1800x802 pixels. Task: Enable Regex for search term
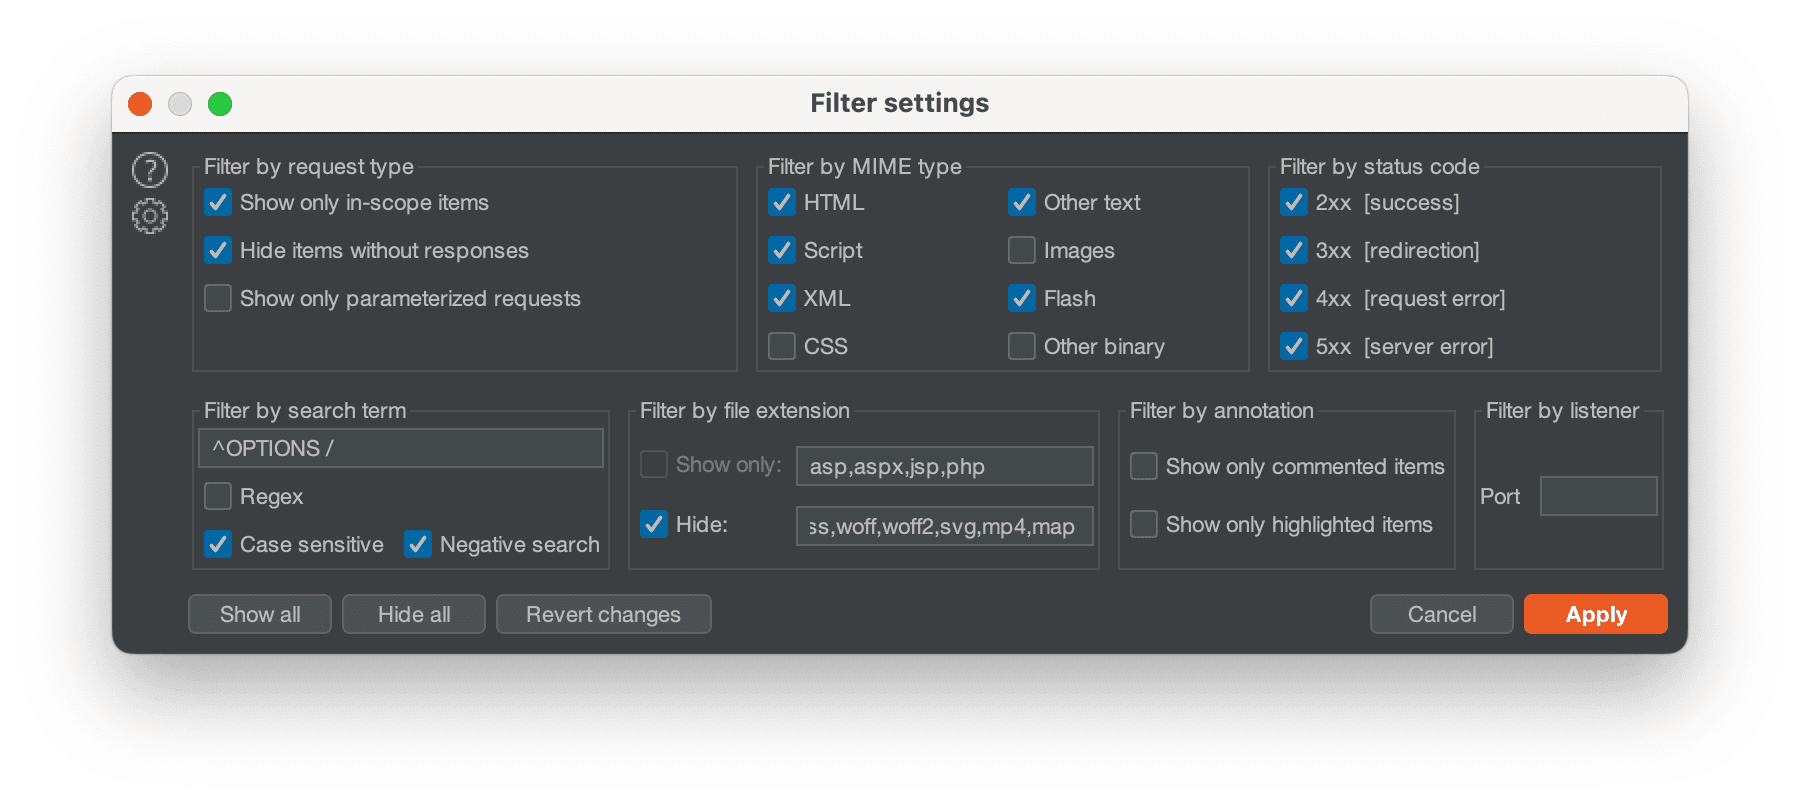pos(218,497)
